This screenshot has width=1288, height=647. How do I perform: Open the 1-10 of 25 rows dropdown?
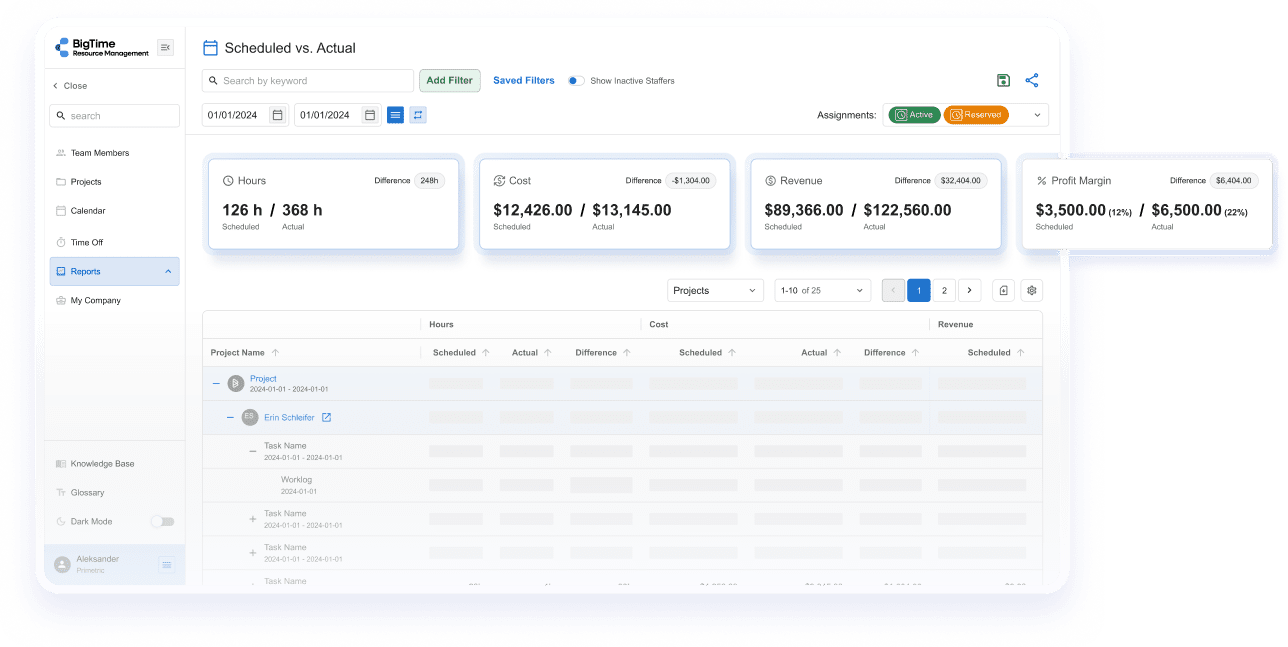coord(823,290)
